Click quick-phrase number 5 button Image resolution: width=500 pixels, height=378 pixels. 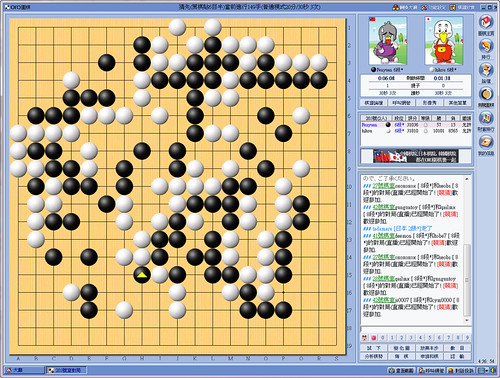pos(430,338)
